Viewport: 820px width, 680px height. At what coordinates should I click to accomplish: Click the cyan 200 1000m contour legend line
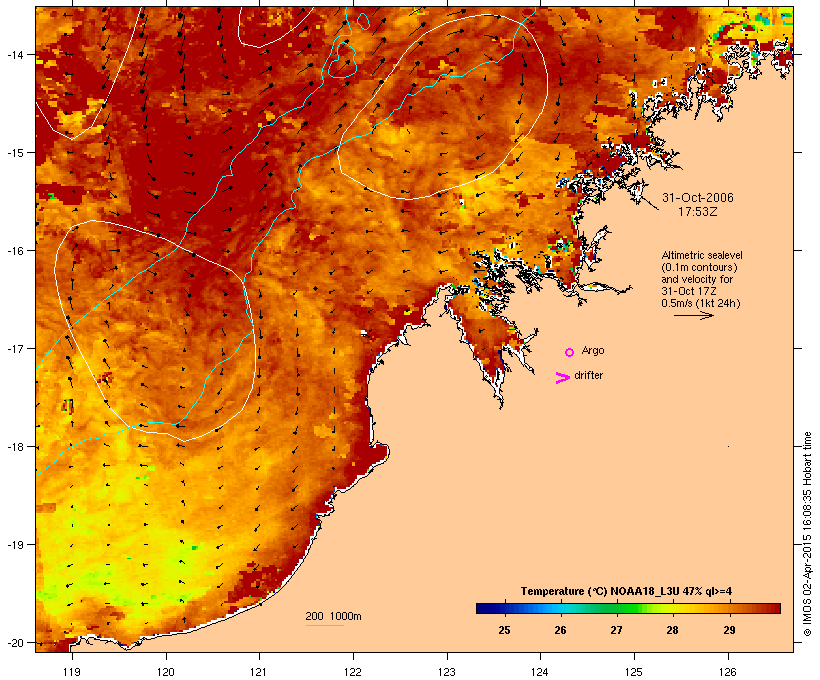(325, 625)
